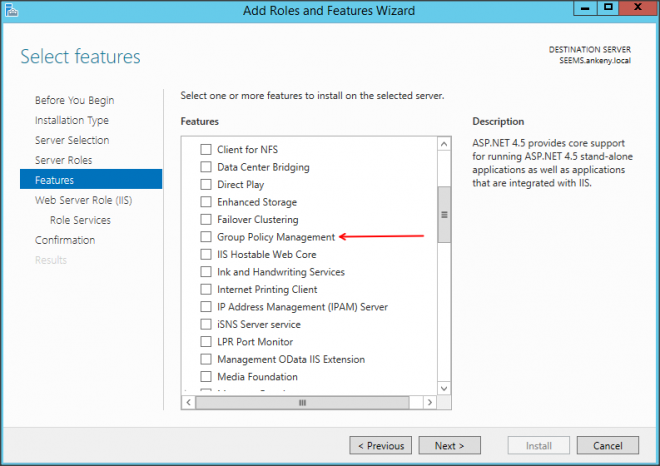
Task: Check the Failover Clustering feature
Action: (x=206, y=220)
